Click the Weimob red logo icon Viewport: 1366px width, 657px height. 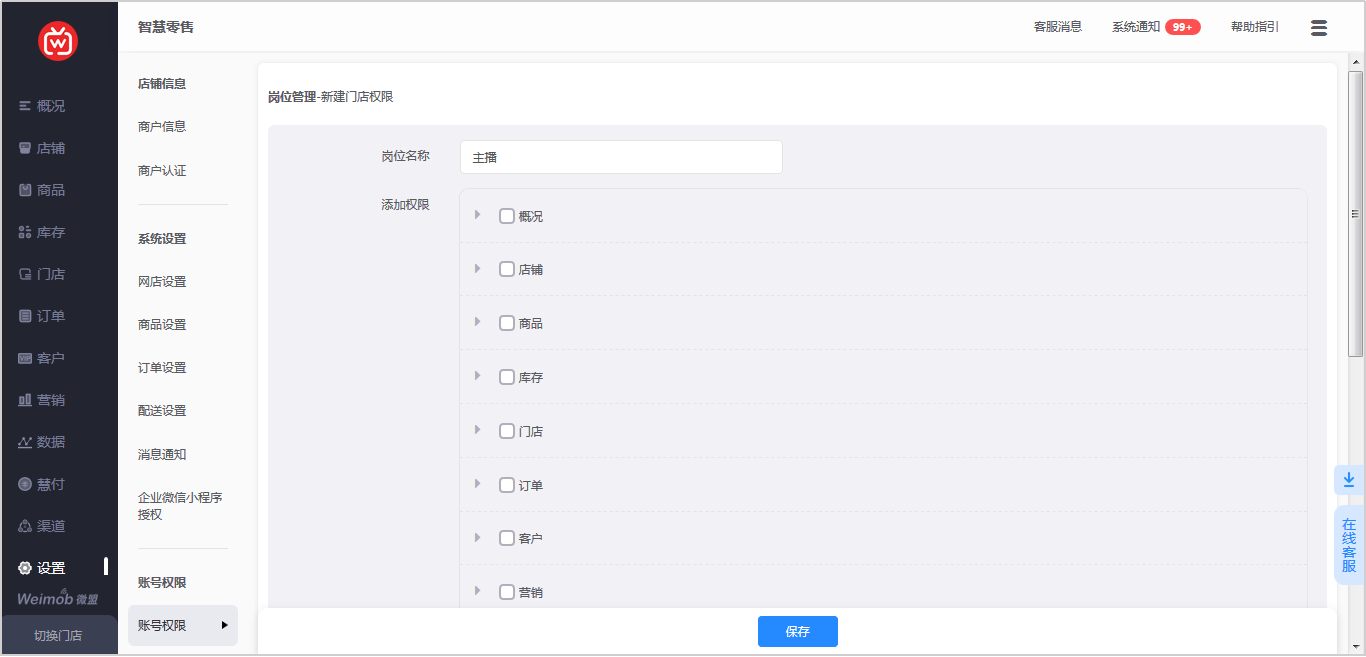[x=58, y=41]
